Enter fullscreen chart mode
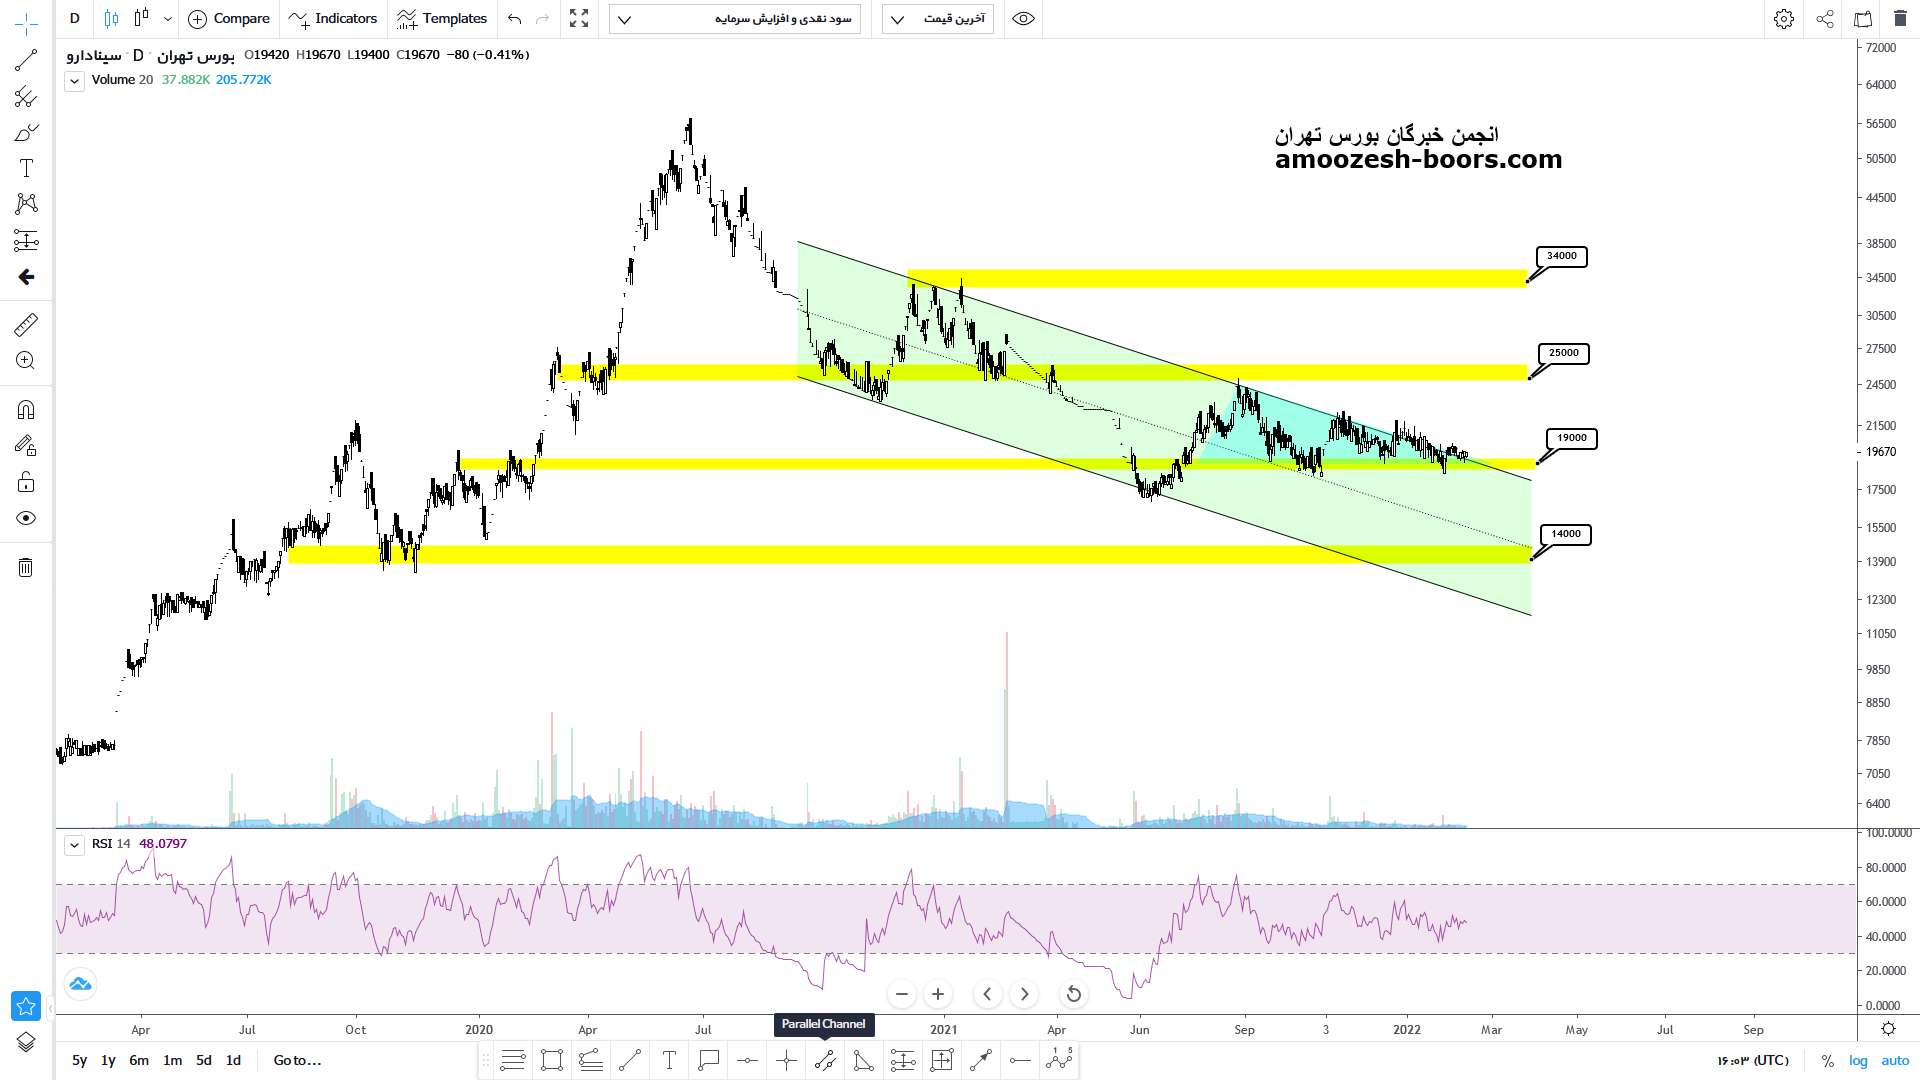 (579, 19)
